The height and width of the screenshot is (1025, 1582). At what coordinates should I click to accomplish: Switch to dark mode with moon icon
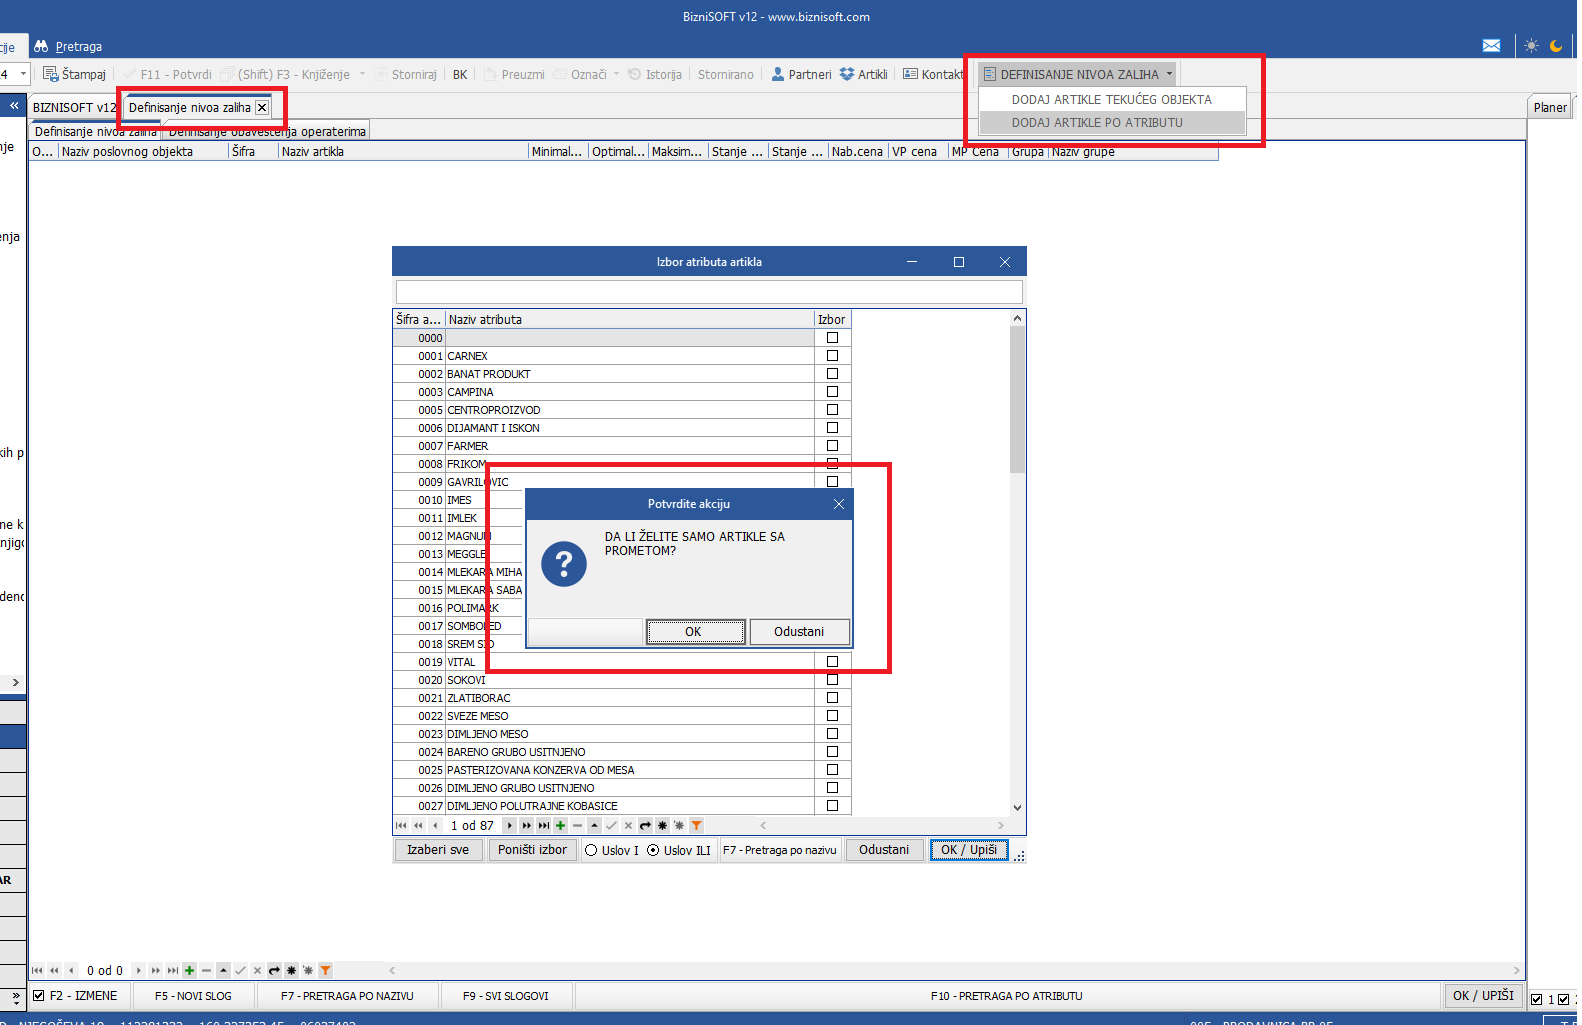1556,46
